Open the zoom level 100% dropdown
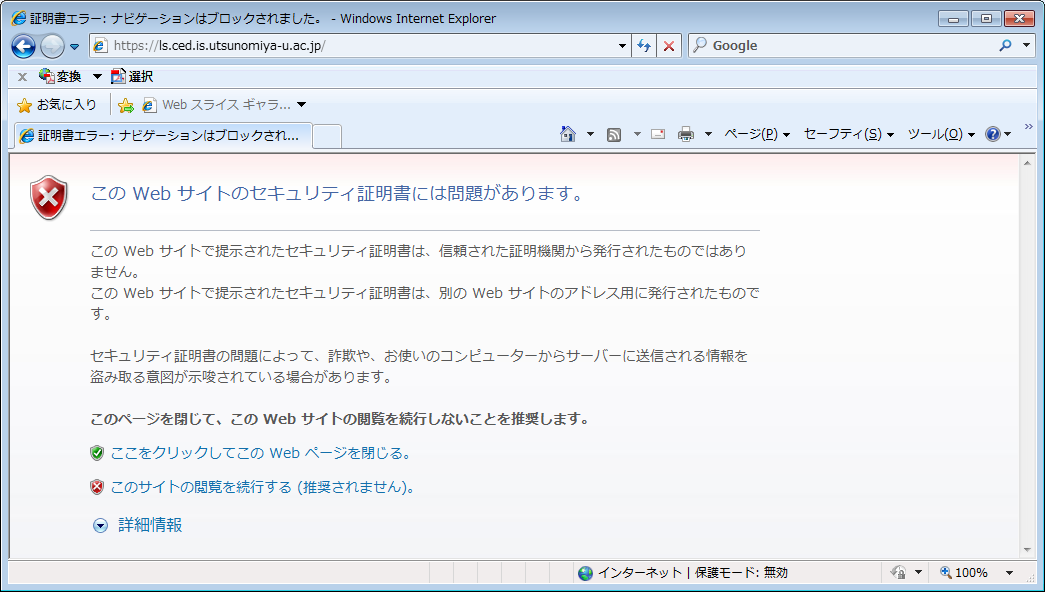This screenshot has width=1045, height=592. pyautogui.click(x=1009, y=573)
